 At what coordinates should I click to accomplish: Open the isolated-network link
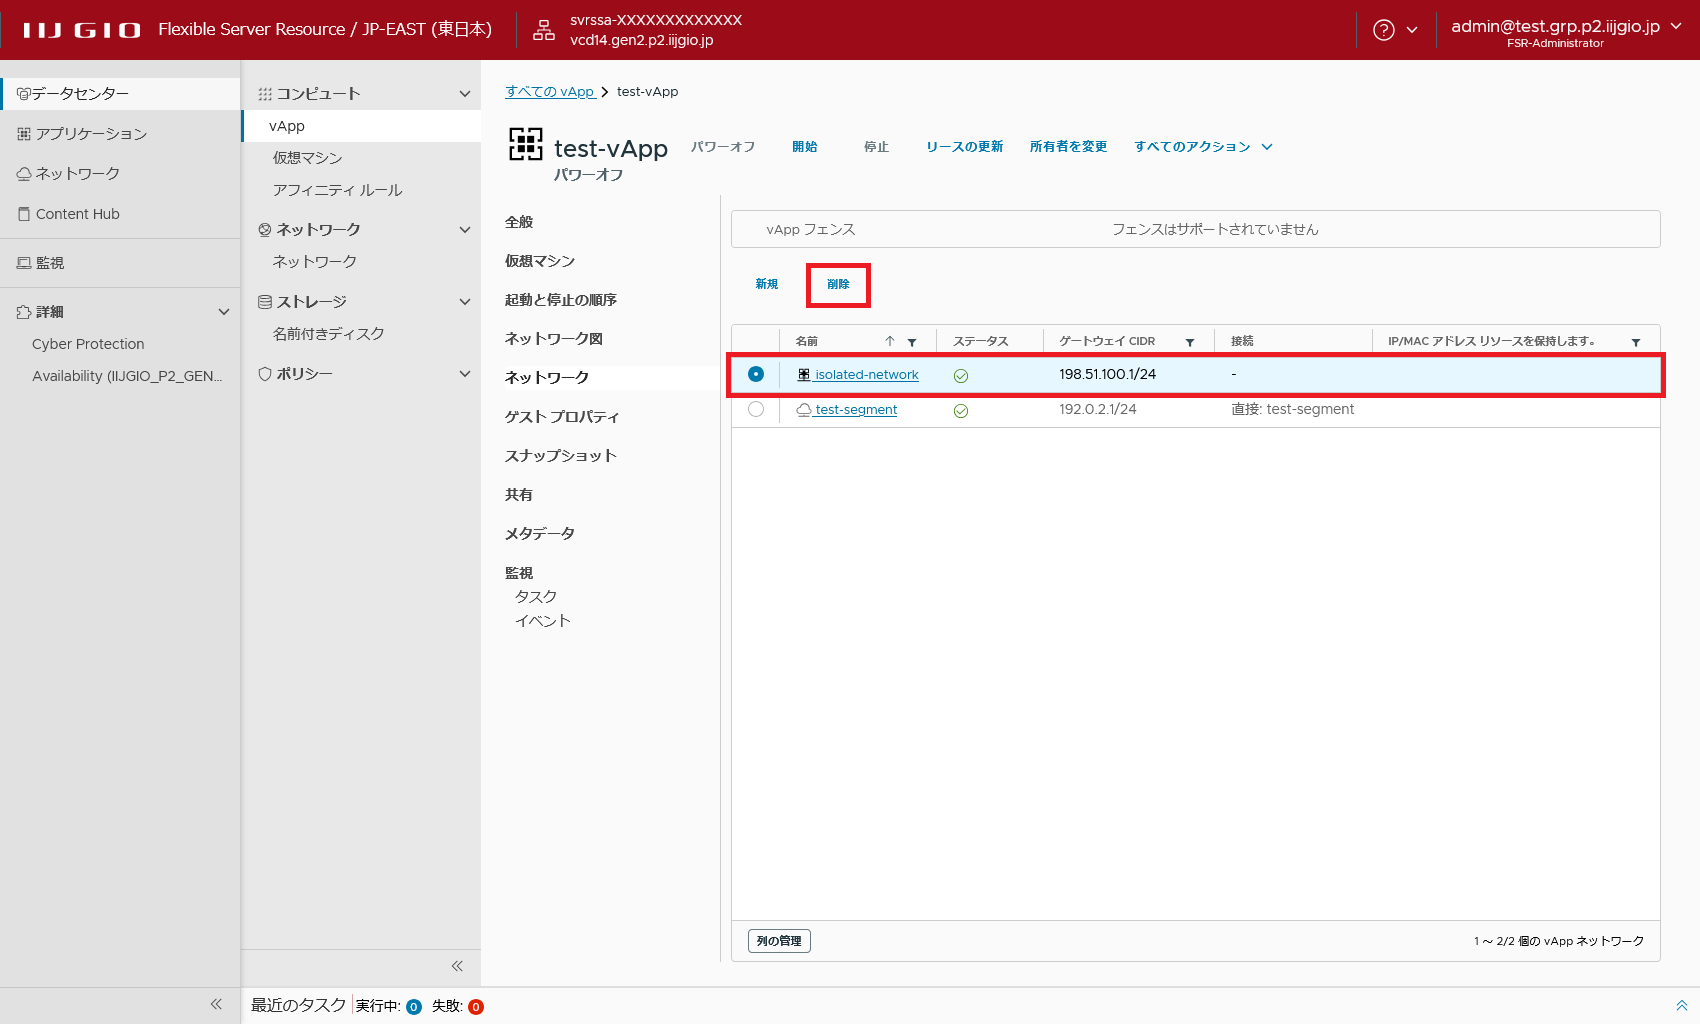point(866,375)
